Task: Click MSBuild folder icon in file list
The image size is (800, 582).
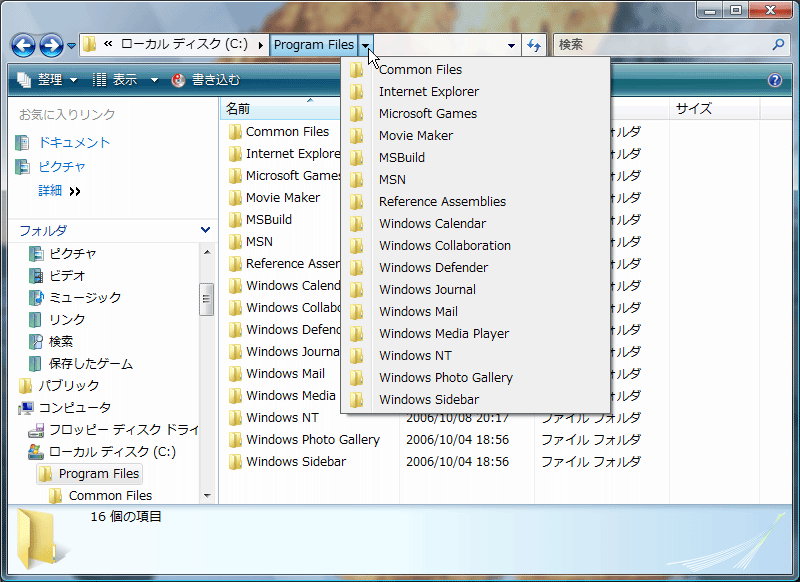Action: (235, 219)
